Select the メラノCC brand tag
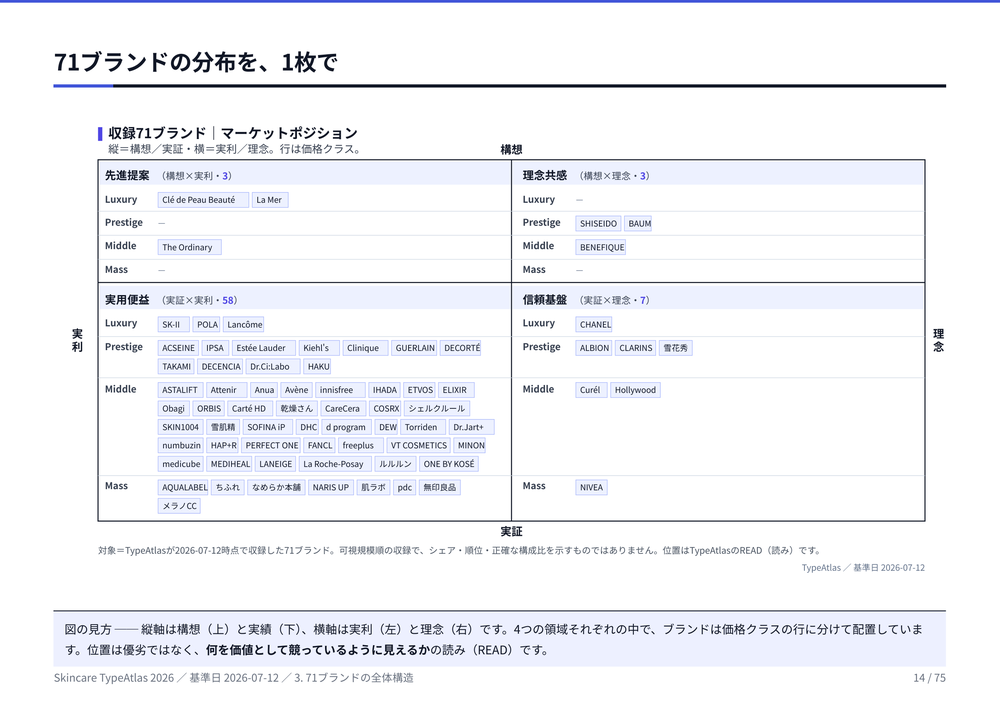This screenshot has width=1000, height=707. coord(179,506)
